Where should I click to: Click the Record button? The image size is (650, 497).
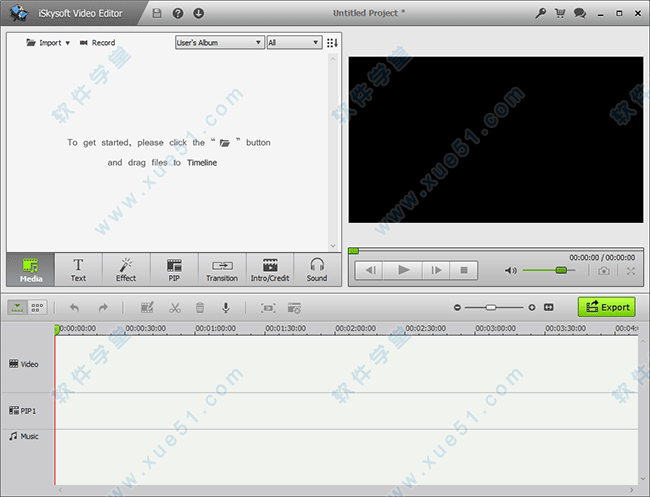coord(97,43)
